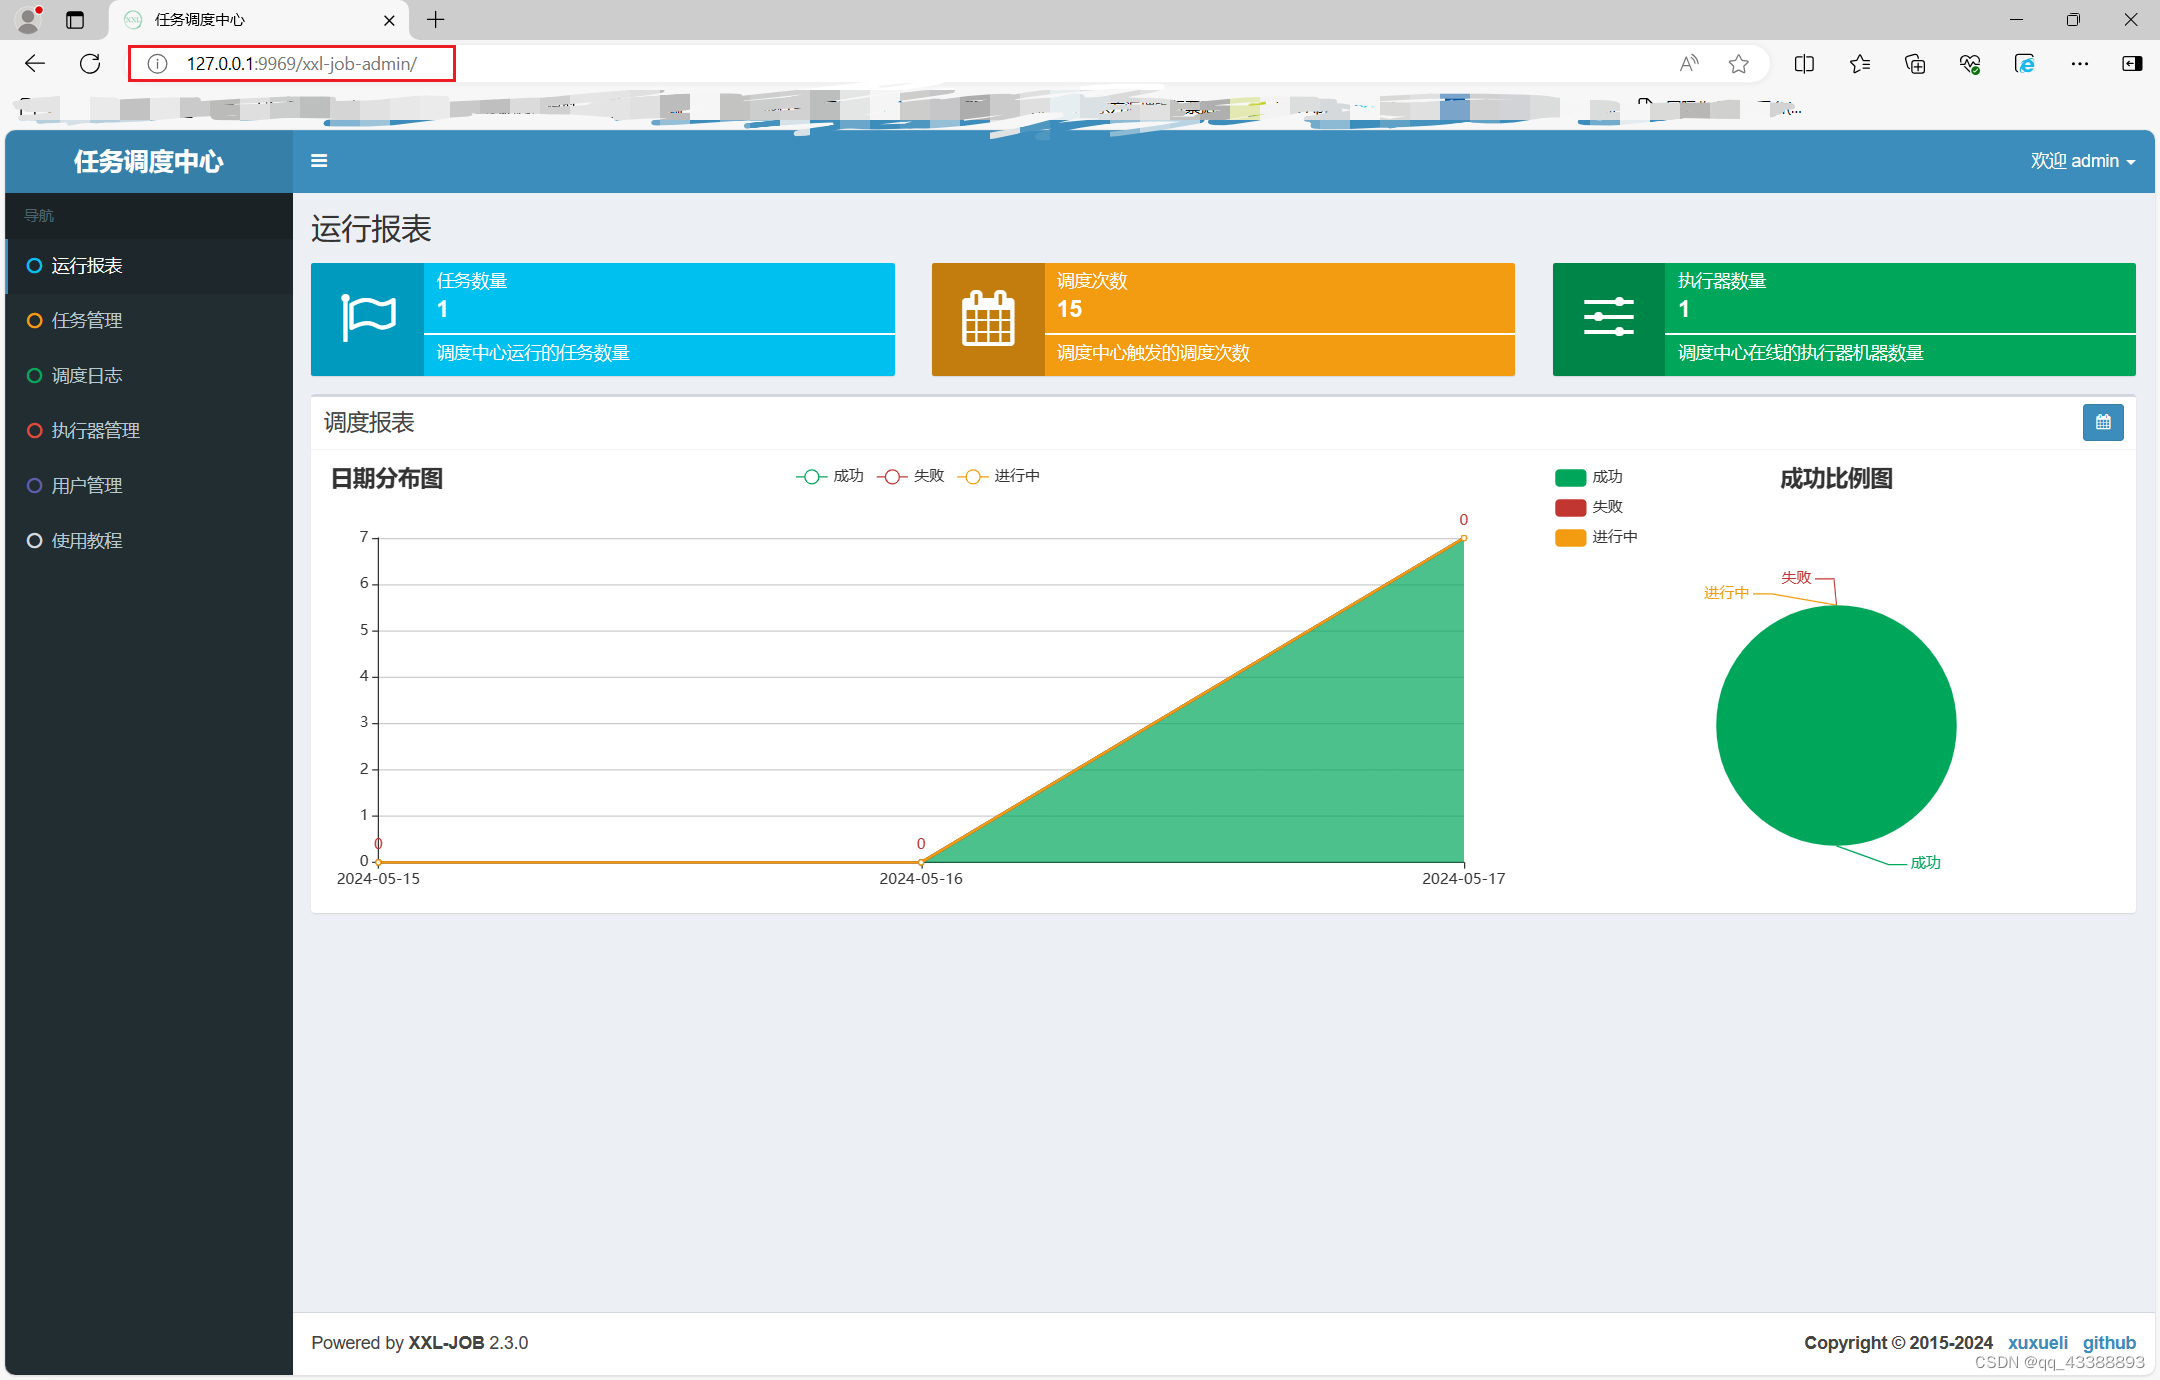Click the sliders icon on 执行器数量 card
Image resolution: width=2160 pixels, height=1380 pixels.
click(x=1609, y=317)
